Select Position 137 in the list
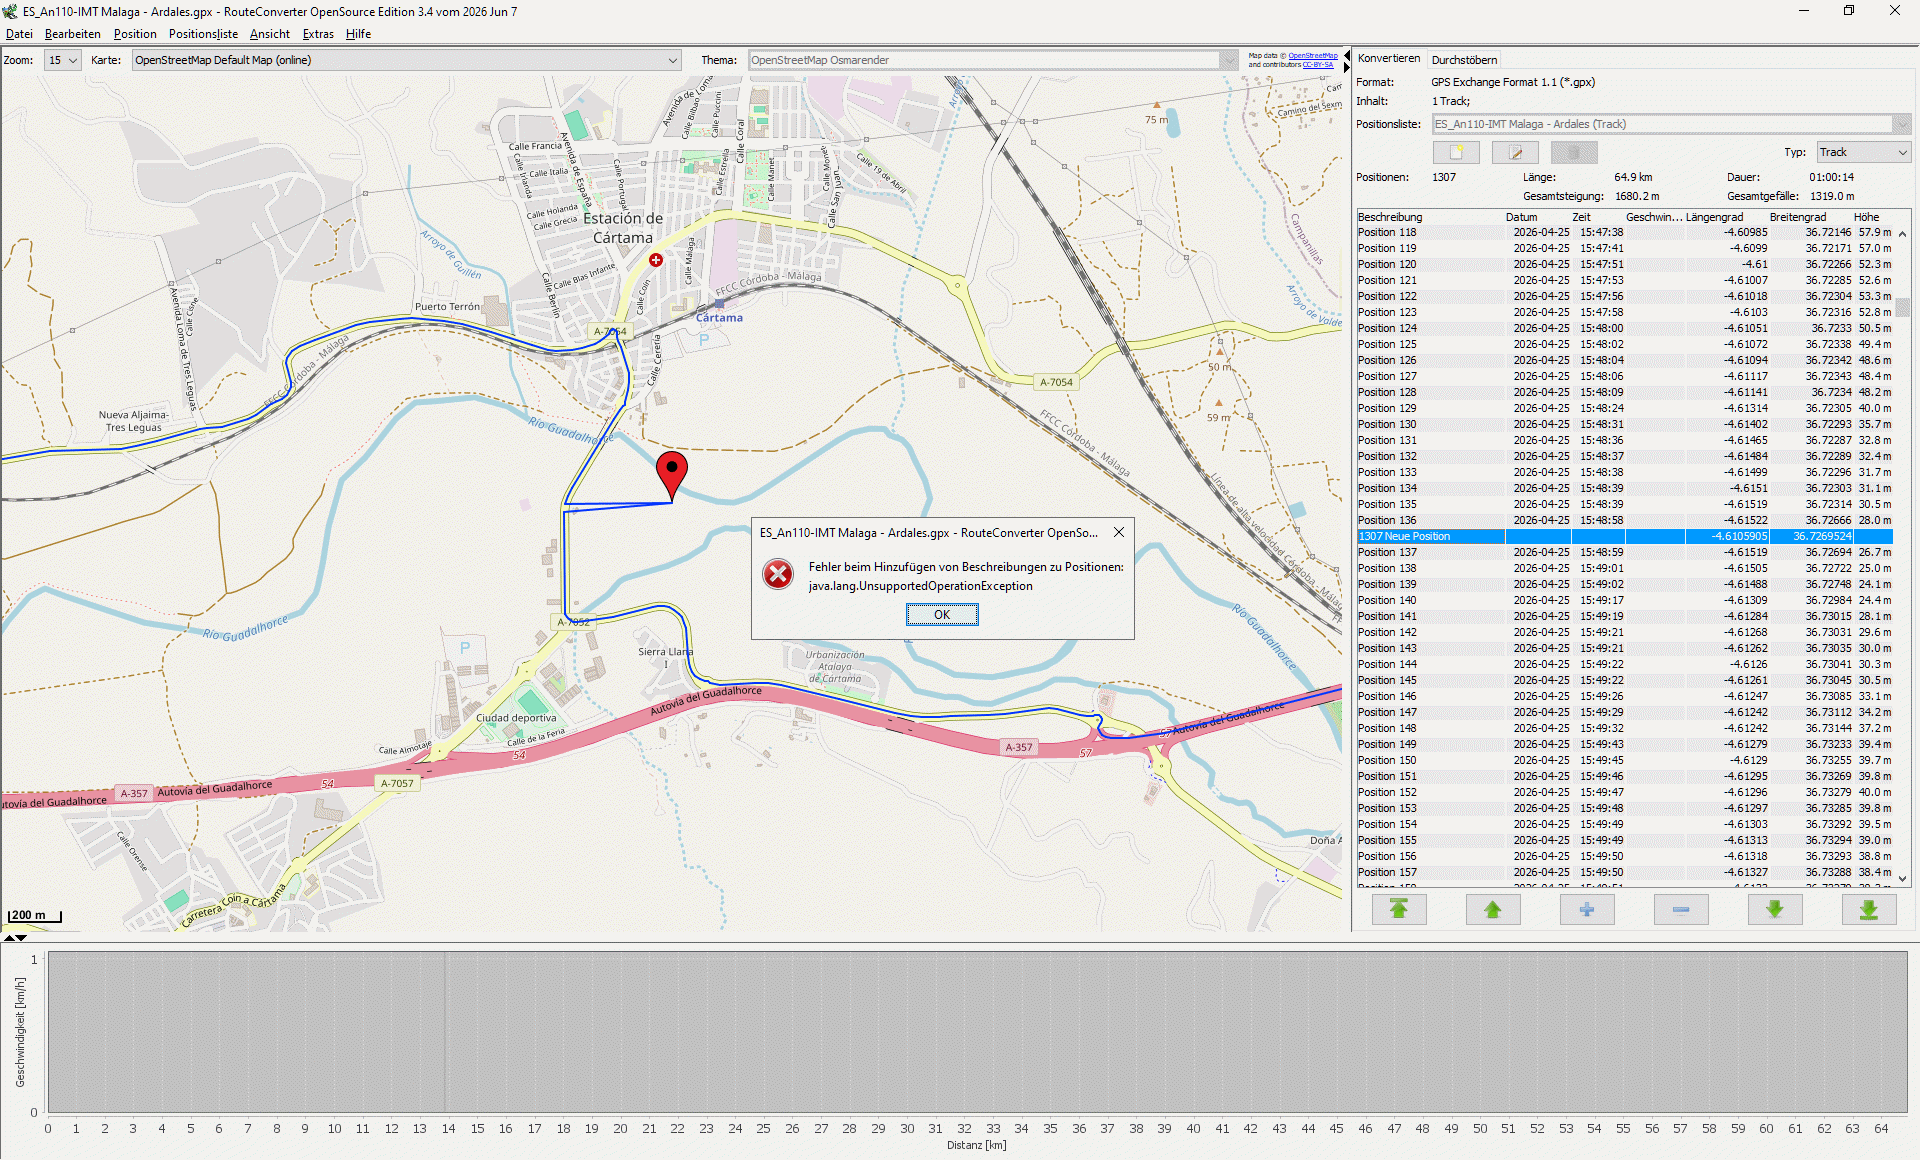 1624,552
